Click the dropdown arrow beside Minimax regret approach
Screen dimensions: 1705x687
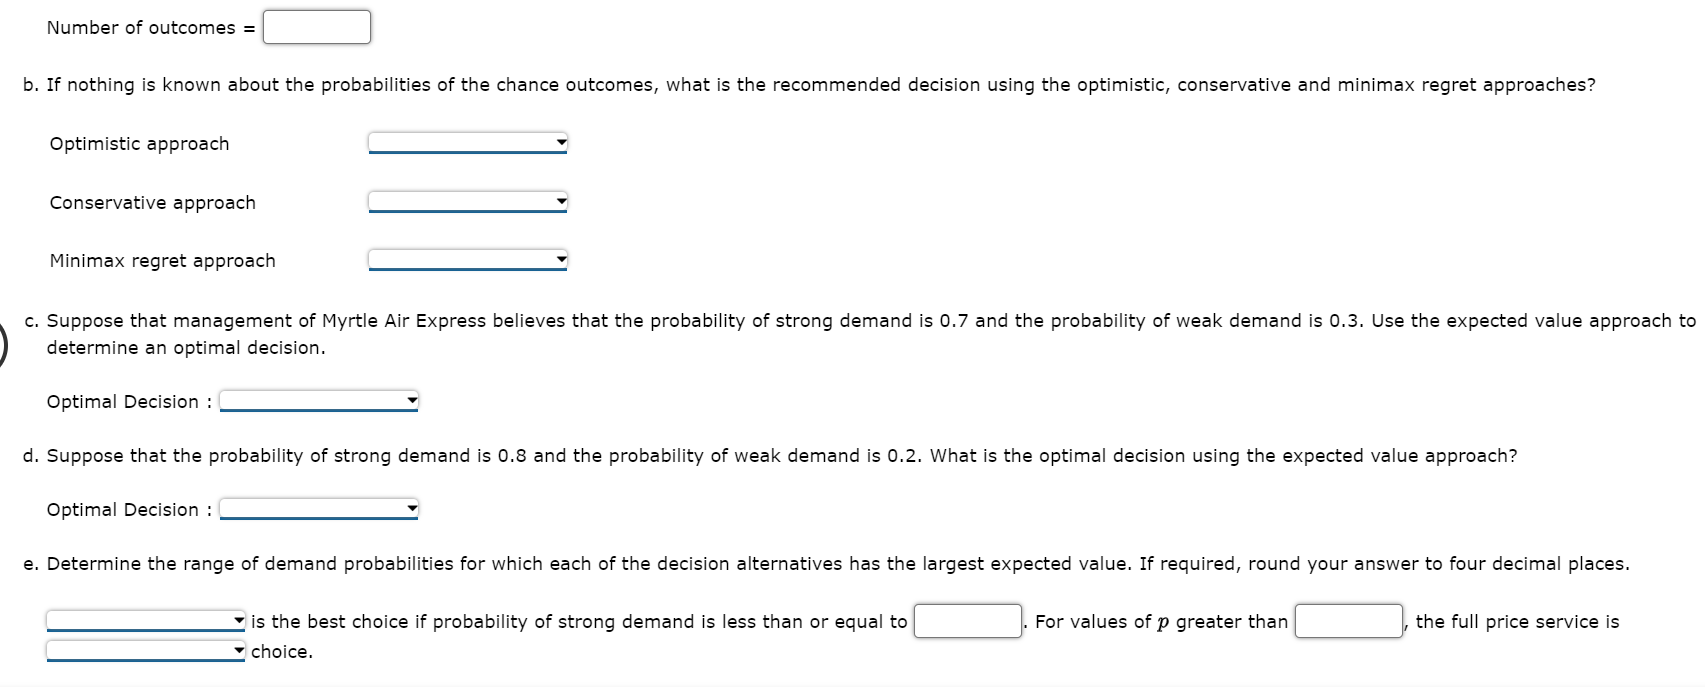click(559, 260)
